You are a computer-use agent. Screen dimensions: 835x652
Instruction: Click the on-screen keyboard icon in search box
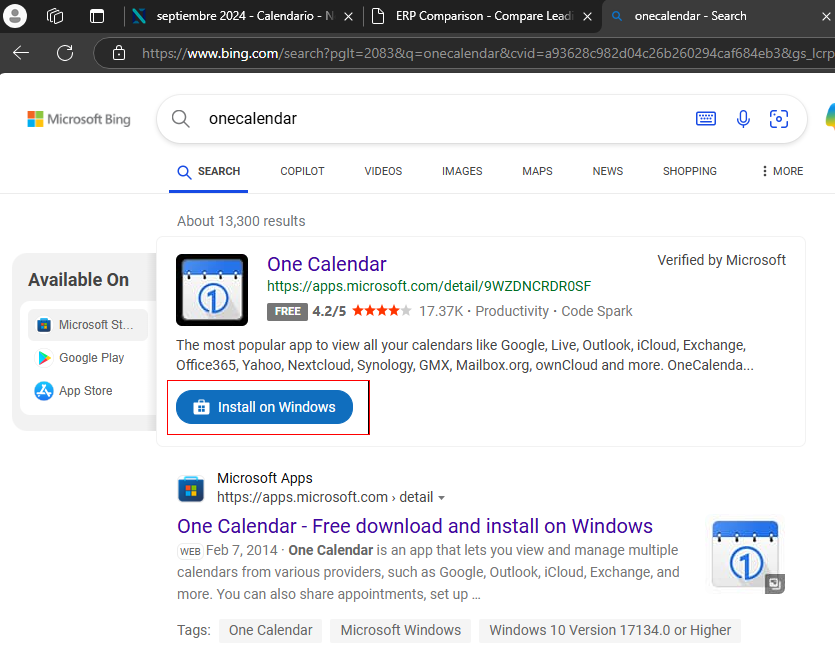pos(706,119)
